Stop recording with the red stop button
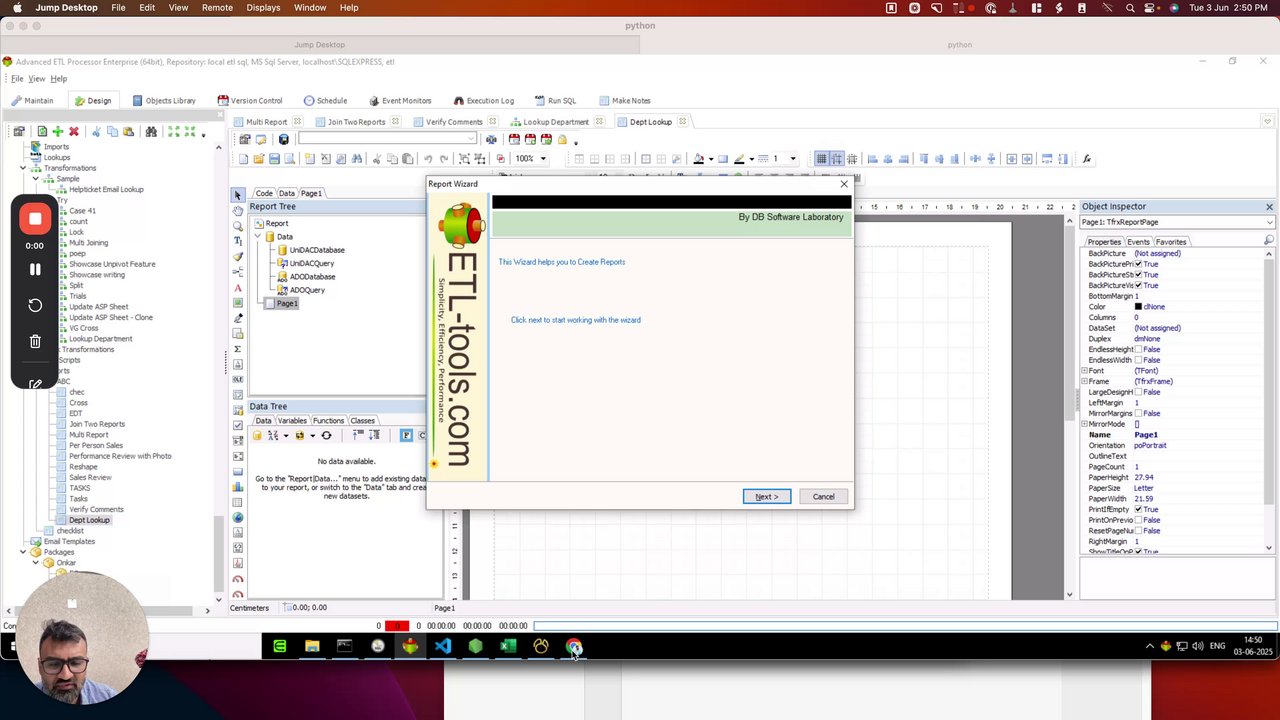This screenshot has height=720, width=1280. tap(35, 219)
